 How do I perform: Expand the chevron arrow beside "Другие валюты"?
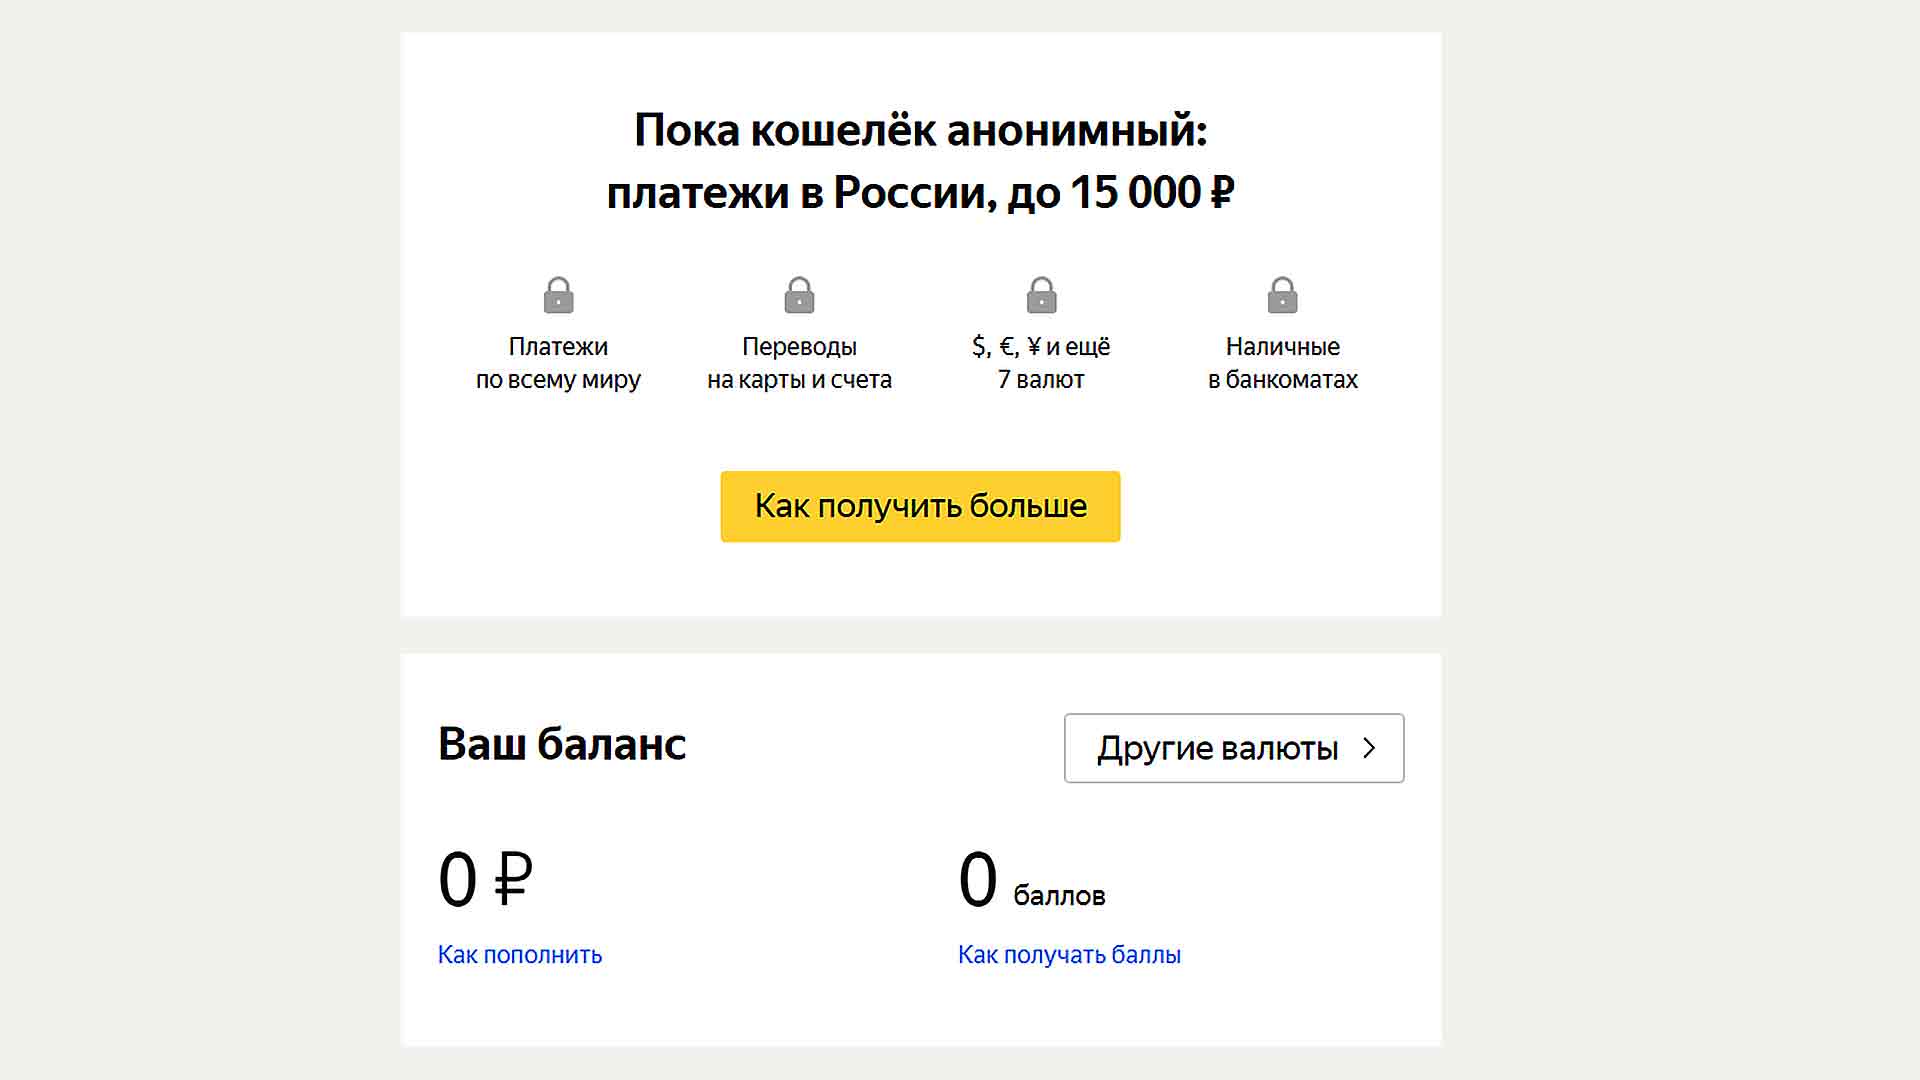point(1370,748)
